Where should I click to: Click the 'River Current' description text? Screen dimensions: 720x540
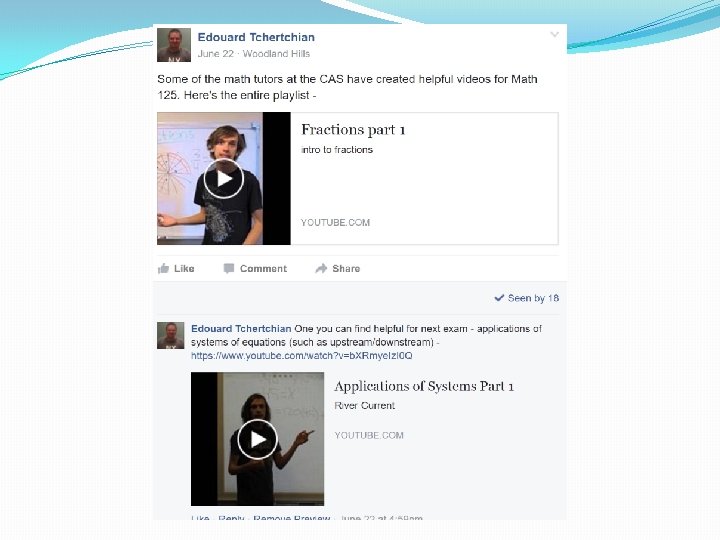pyautogui.click(x=365, y=405)
